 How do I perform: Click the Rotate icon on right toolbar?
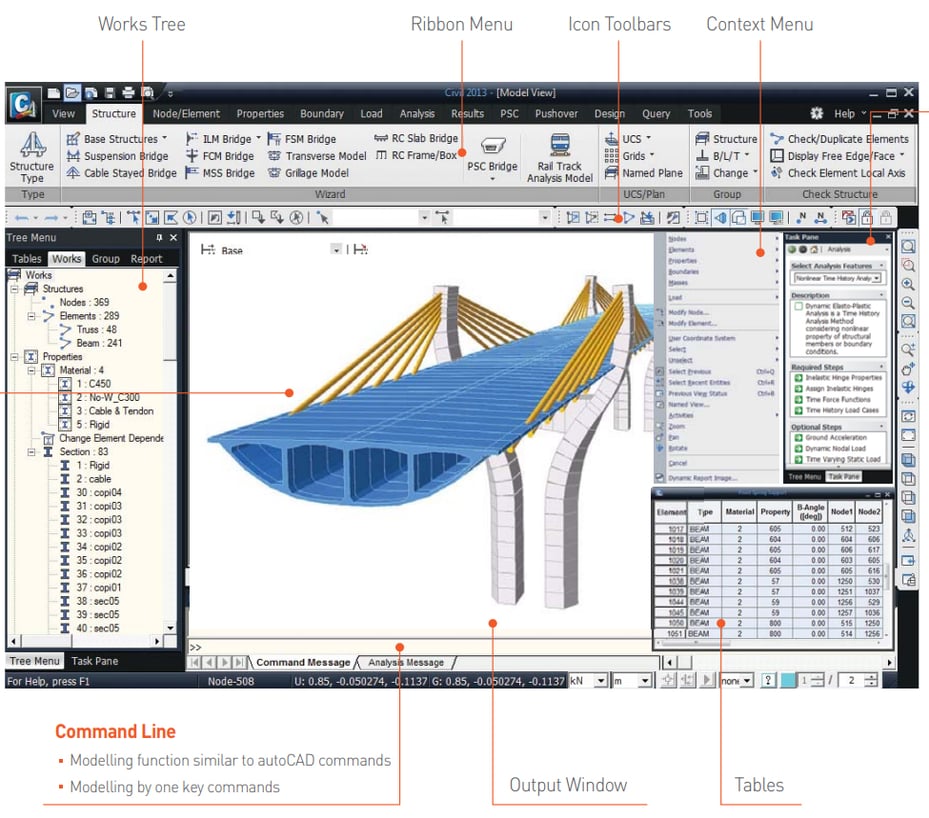pyautogui.click(x=908, y=387)
